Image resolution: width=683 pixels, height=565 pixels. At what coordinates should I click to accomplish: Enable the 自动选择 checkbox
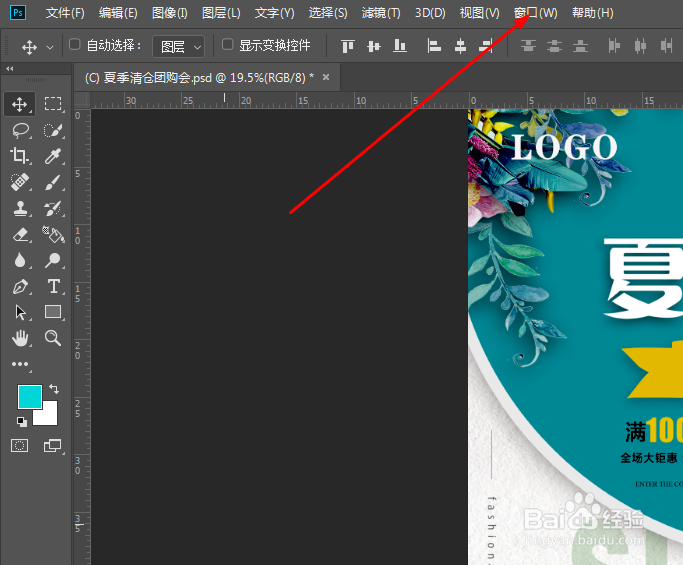75,44
